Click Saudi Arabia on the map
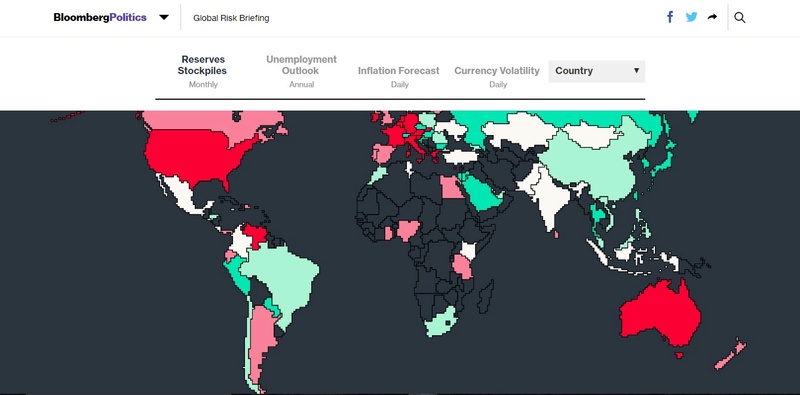 [x=482, y=191]
